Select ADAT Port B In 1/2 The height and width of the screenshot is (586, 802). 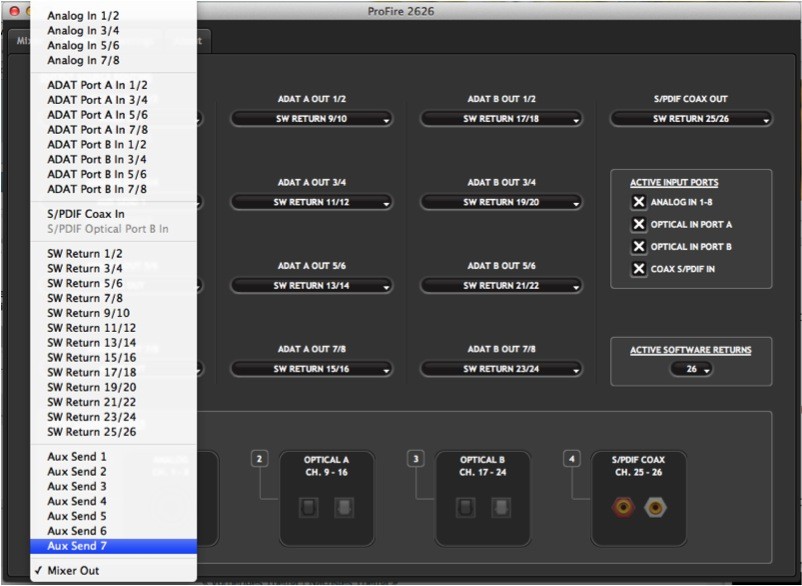pos(114,144)
